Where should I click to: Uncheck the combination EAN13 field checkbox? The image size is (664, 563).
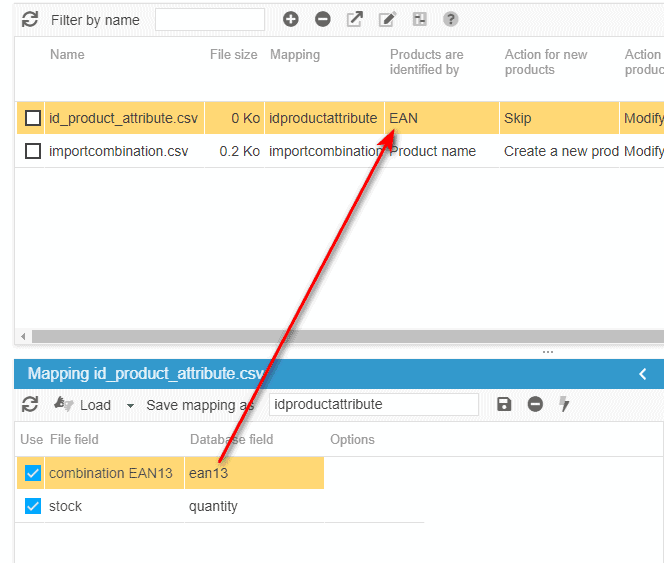(x=33, y=473)
